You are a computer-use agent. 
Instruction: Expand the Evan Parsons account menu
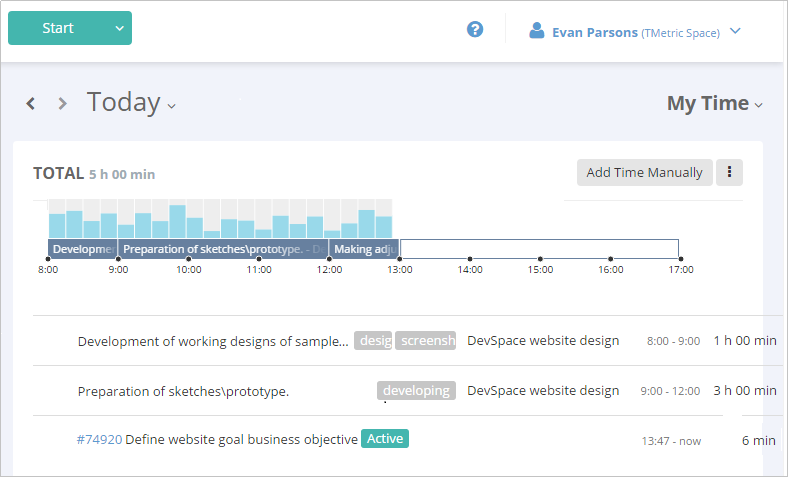pos(735,31)
